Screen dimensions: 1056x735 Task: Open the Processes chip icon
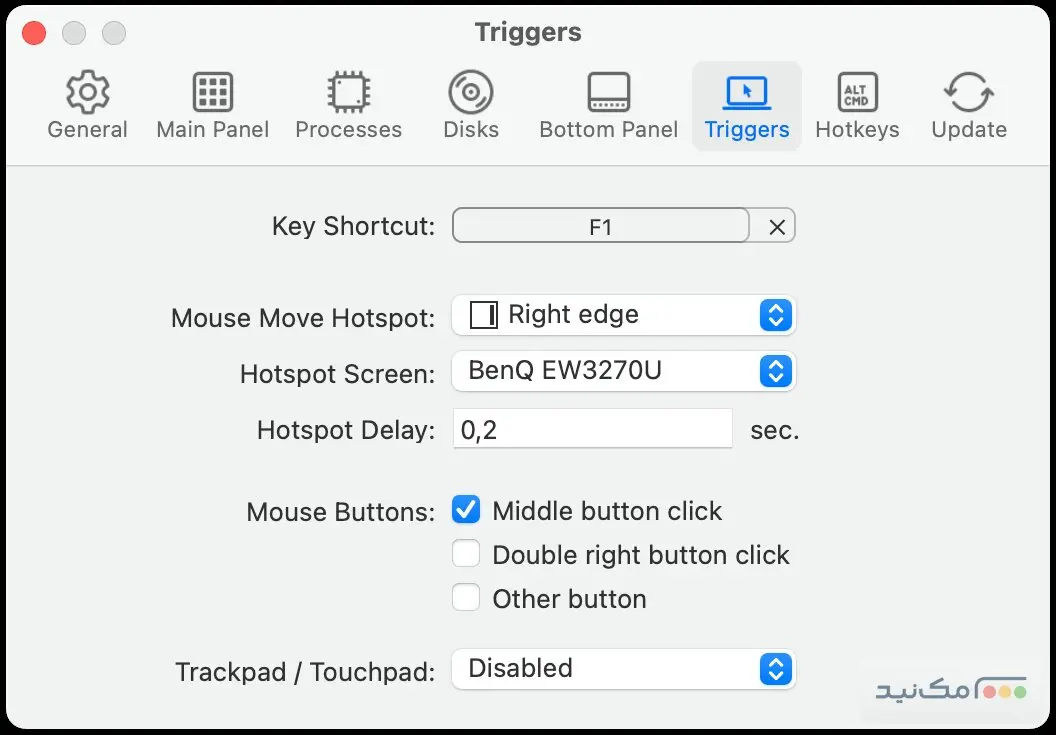click(x=348, y=93)
